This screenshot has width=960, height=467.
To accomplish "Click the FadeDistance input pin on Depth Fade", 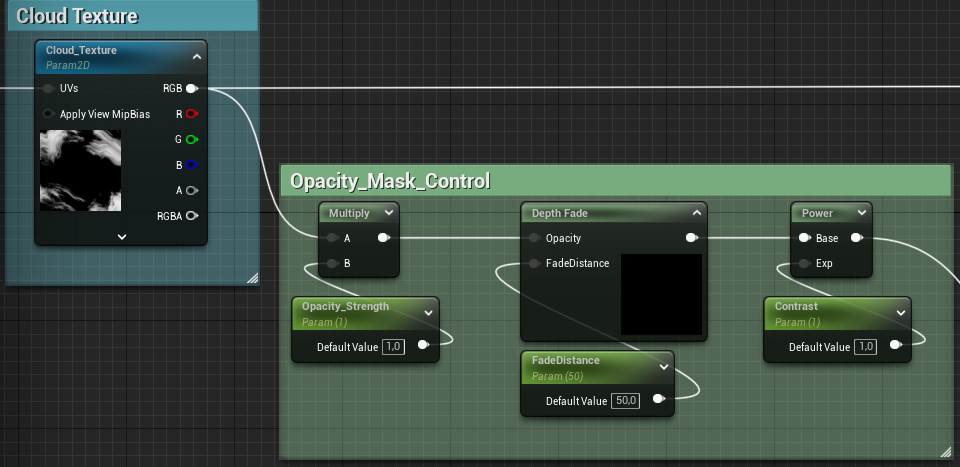I will pos(534,263).
